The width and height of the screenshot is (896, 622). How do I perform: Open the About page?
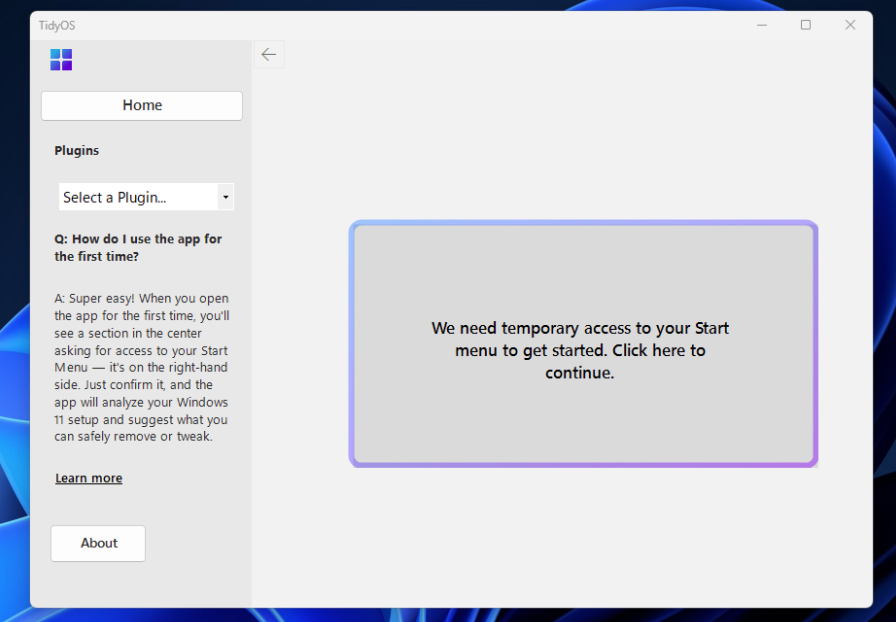pos(98,543)
